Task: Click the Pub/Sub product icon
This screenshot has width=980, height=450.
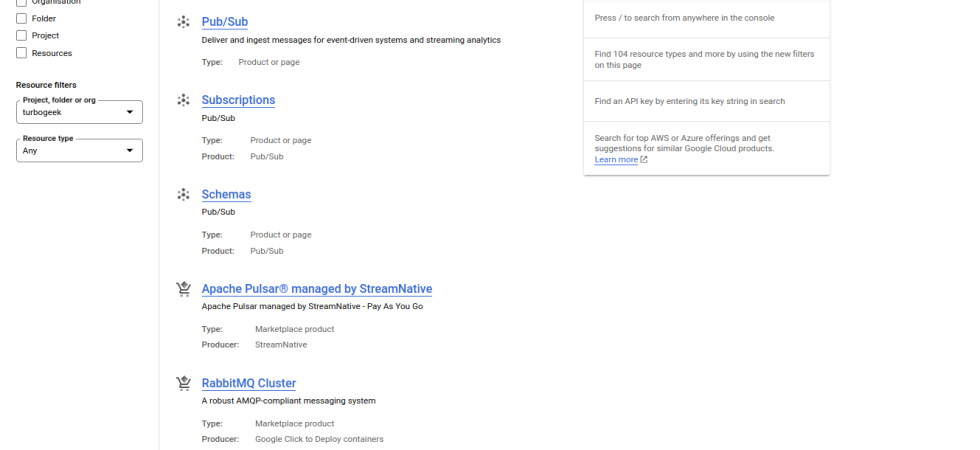Action: (x=183, y=22)
